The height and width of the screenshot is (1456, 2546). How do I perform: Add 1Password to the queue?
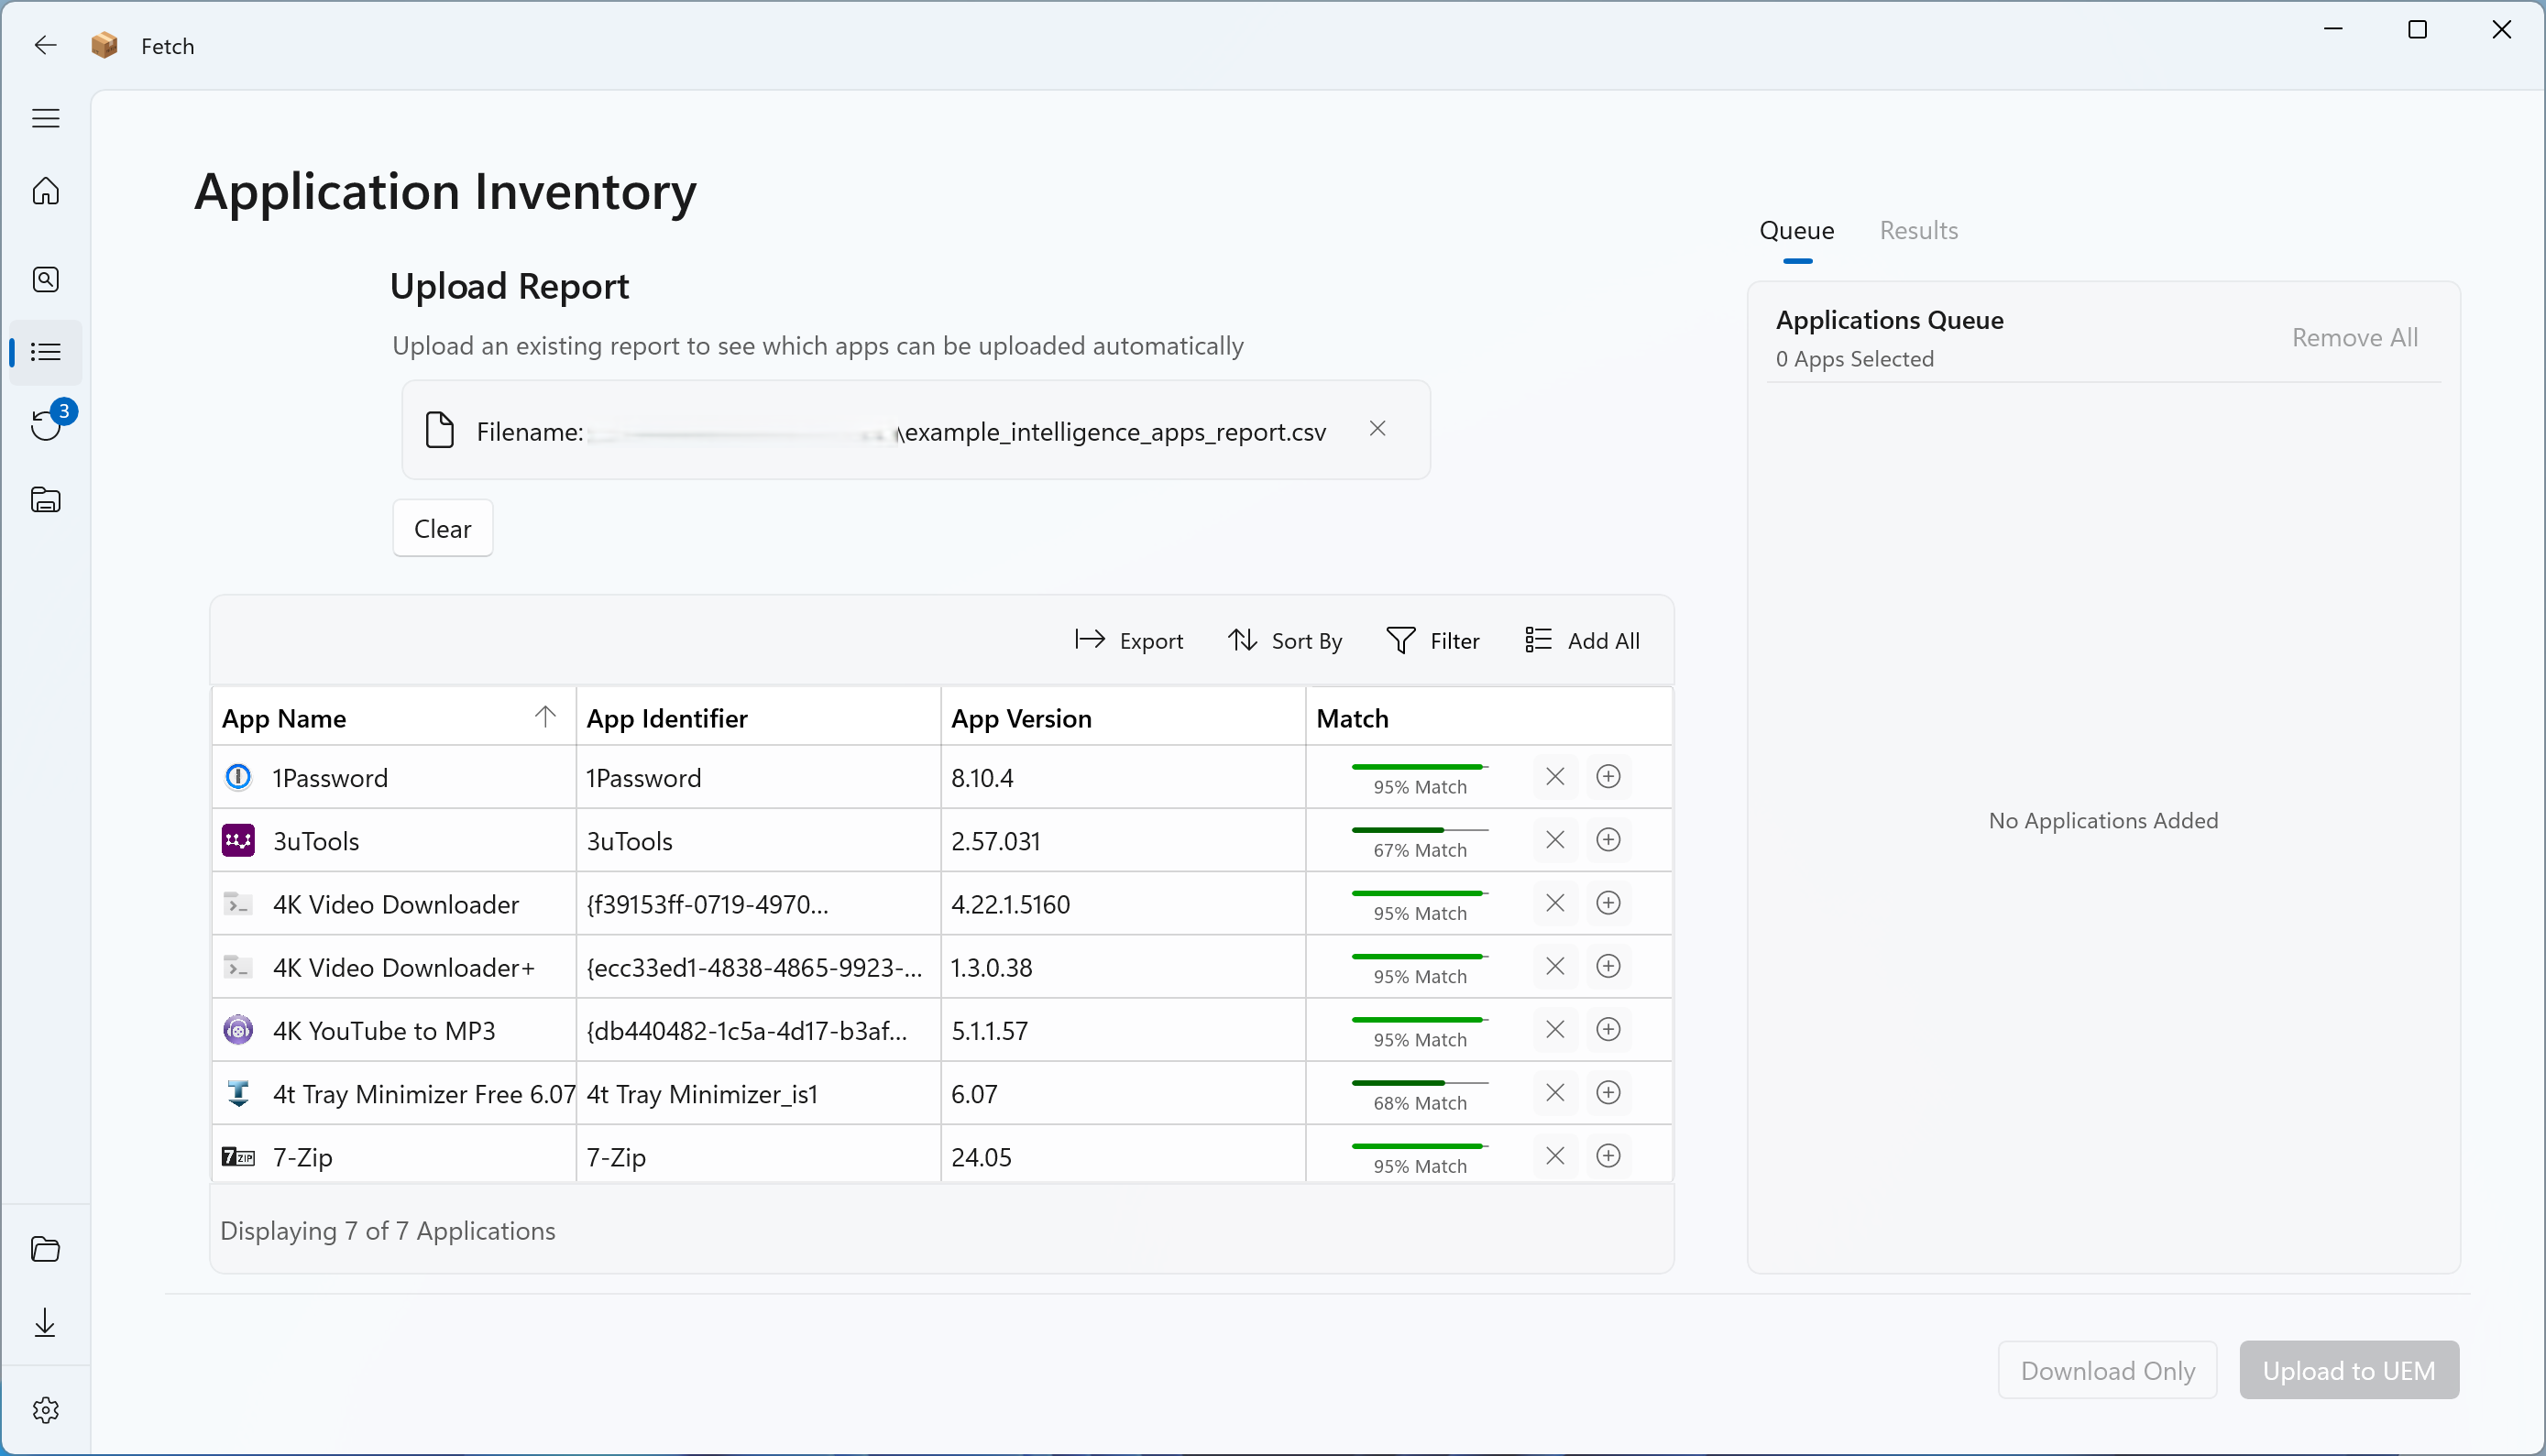(1608, 777)
